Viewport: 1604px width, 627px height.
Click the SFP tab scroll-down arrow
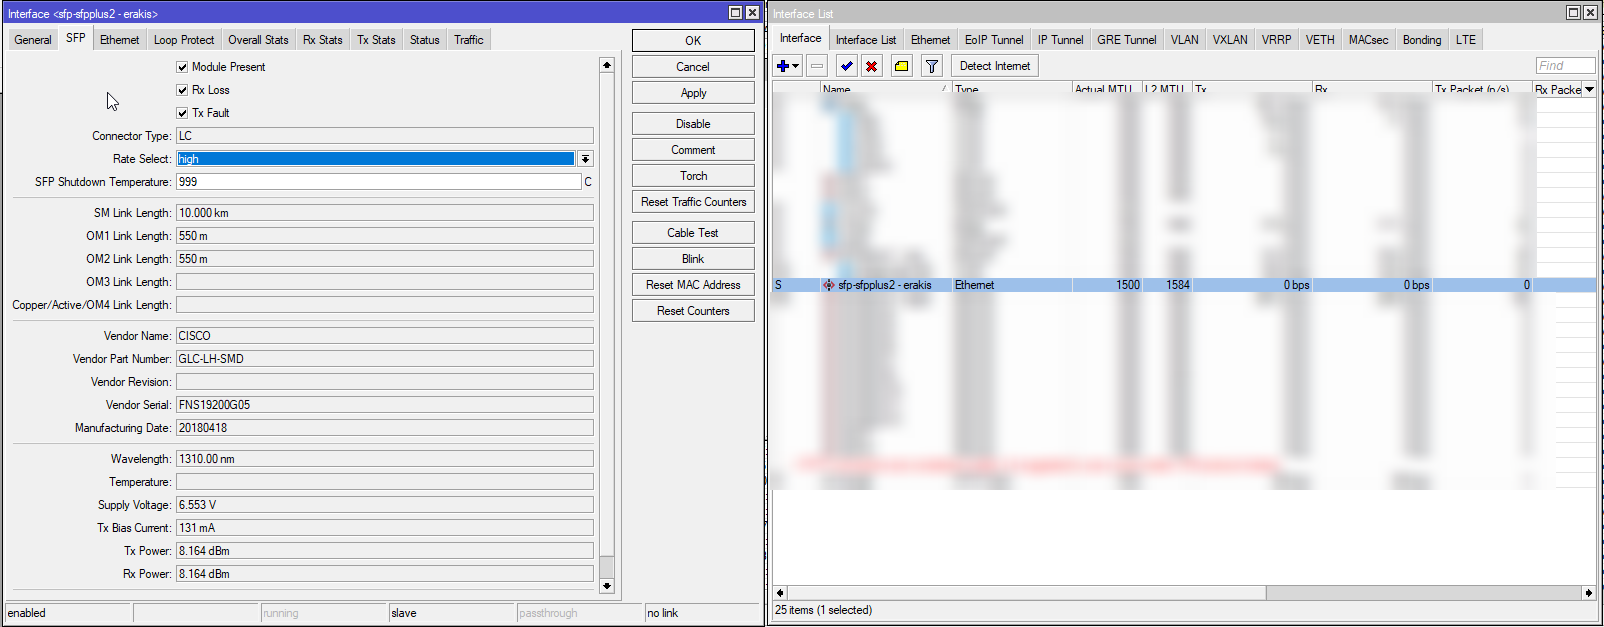point(606,586)
